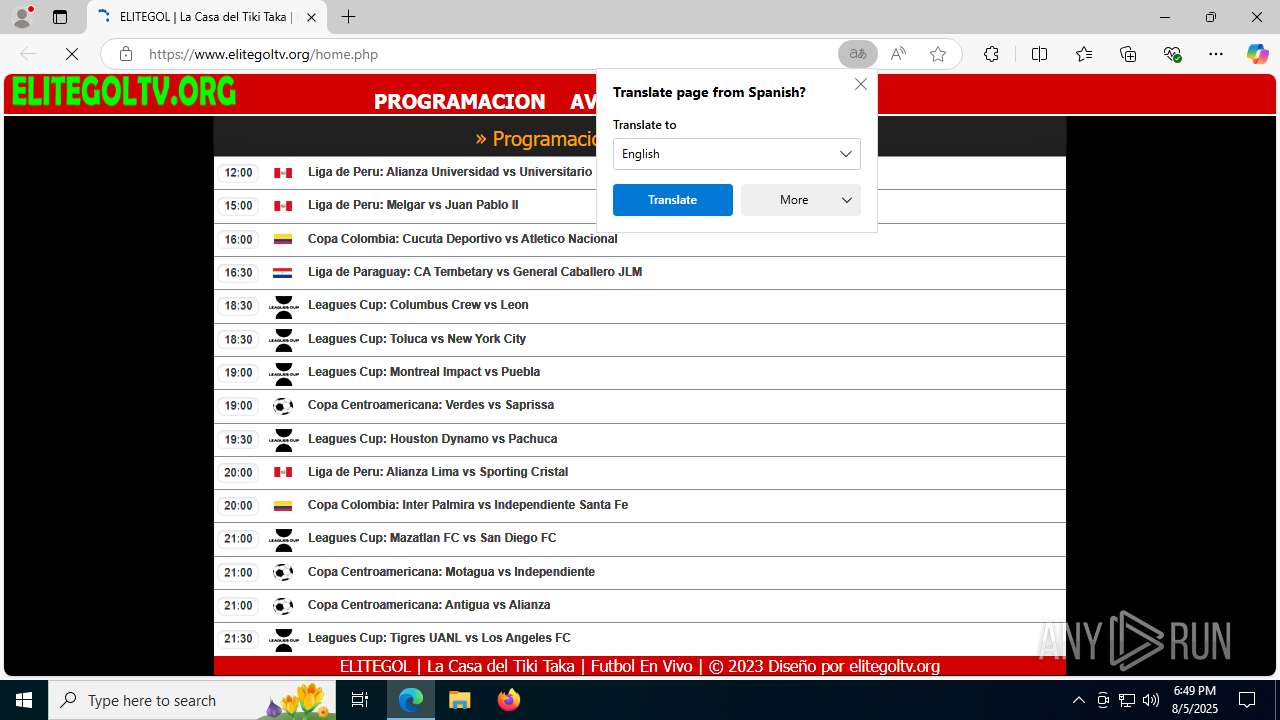Open Verdes vs Saprissa match

[431, 405]
